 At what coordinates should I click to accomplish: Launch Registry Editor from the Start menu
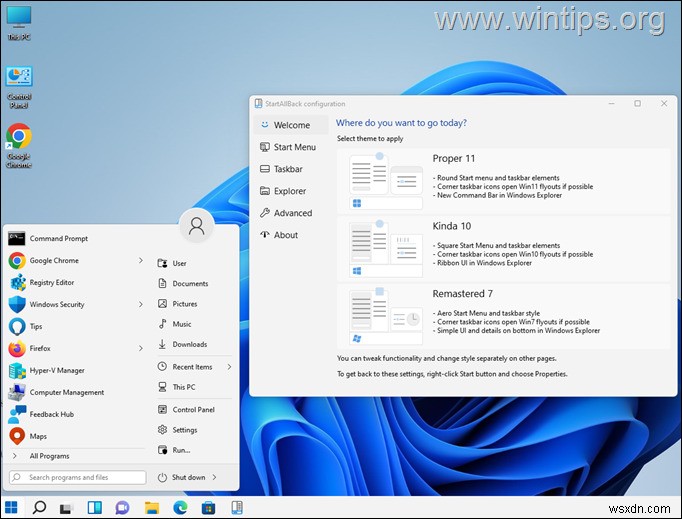point(52,283)
